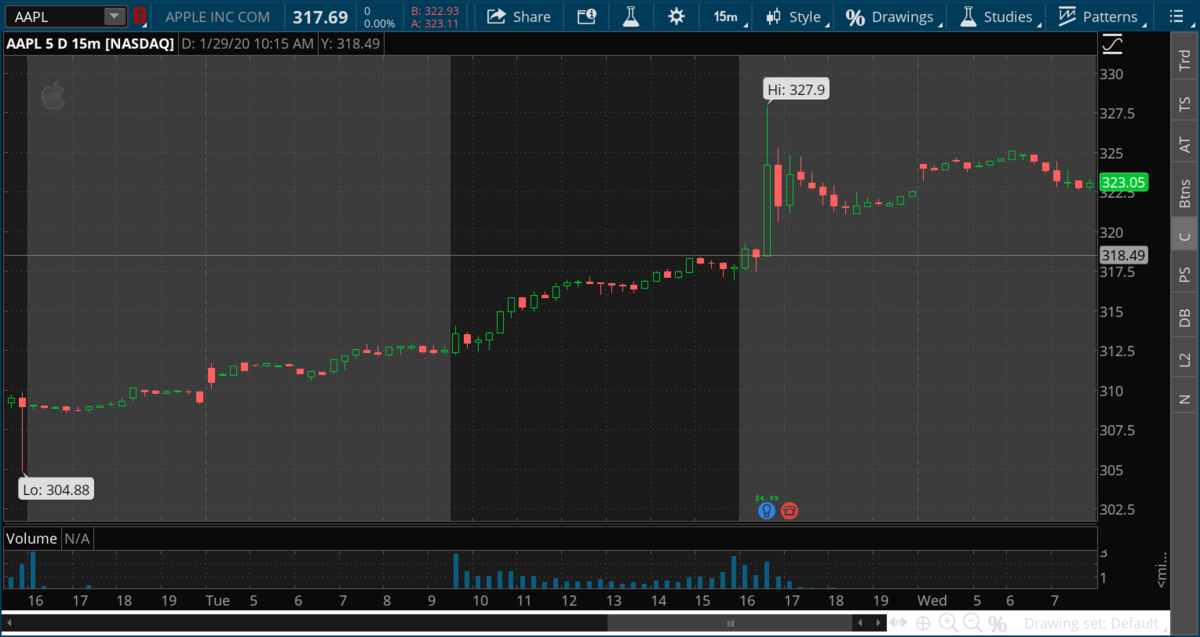Click the A: 323.11 ask quote
This screenshot has width=1200, height=637.
[x=435, y=23]
